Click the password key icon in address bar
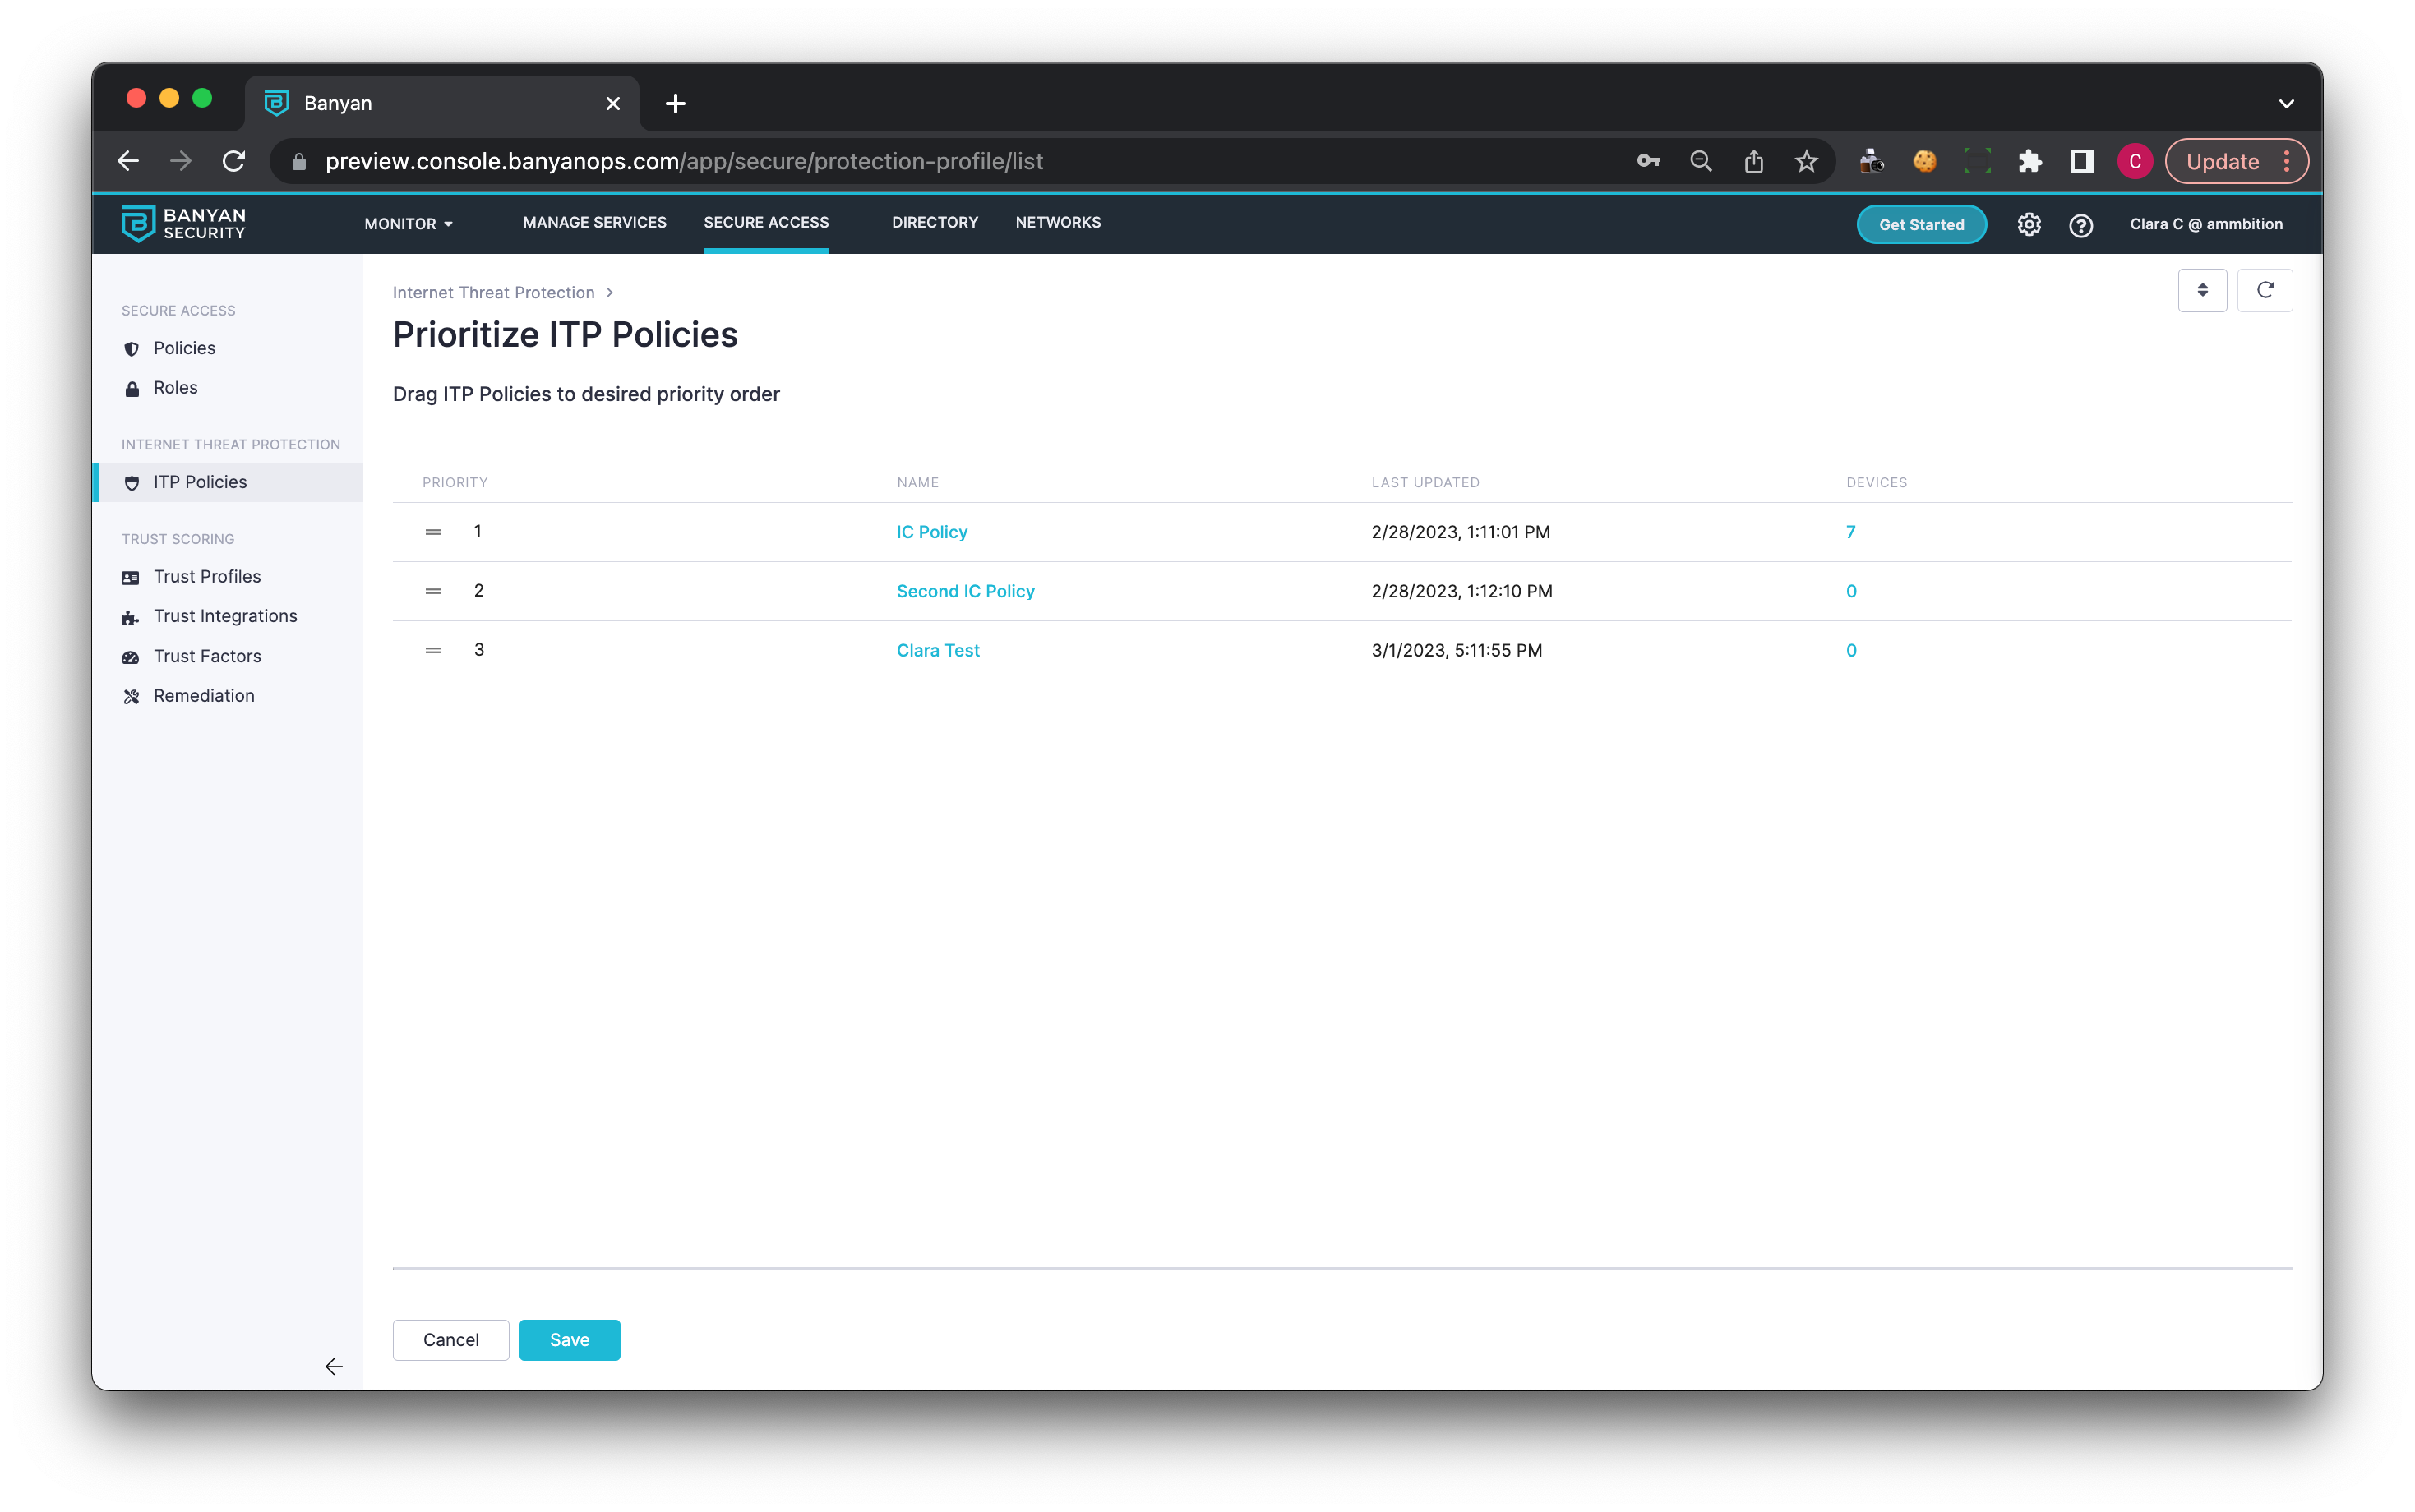The height and width of the screenshot is (1512, 2415). click(x=1648, y=161)
